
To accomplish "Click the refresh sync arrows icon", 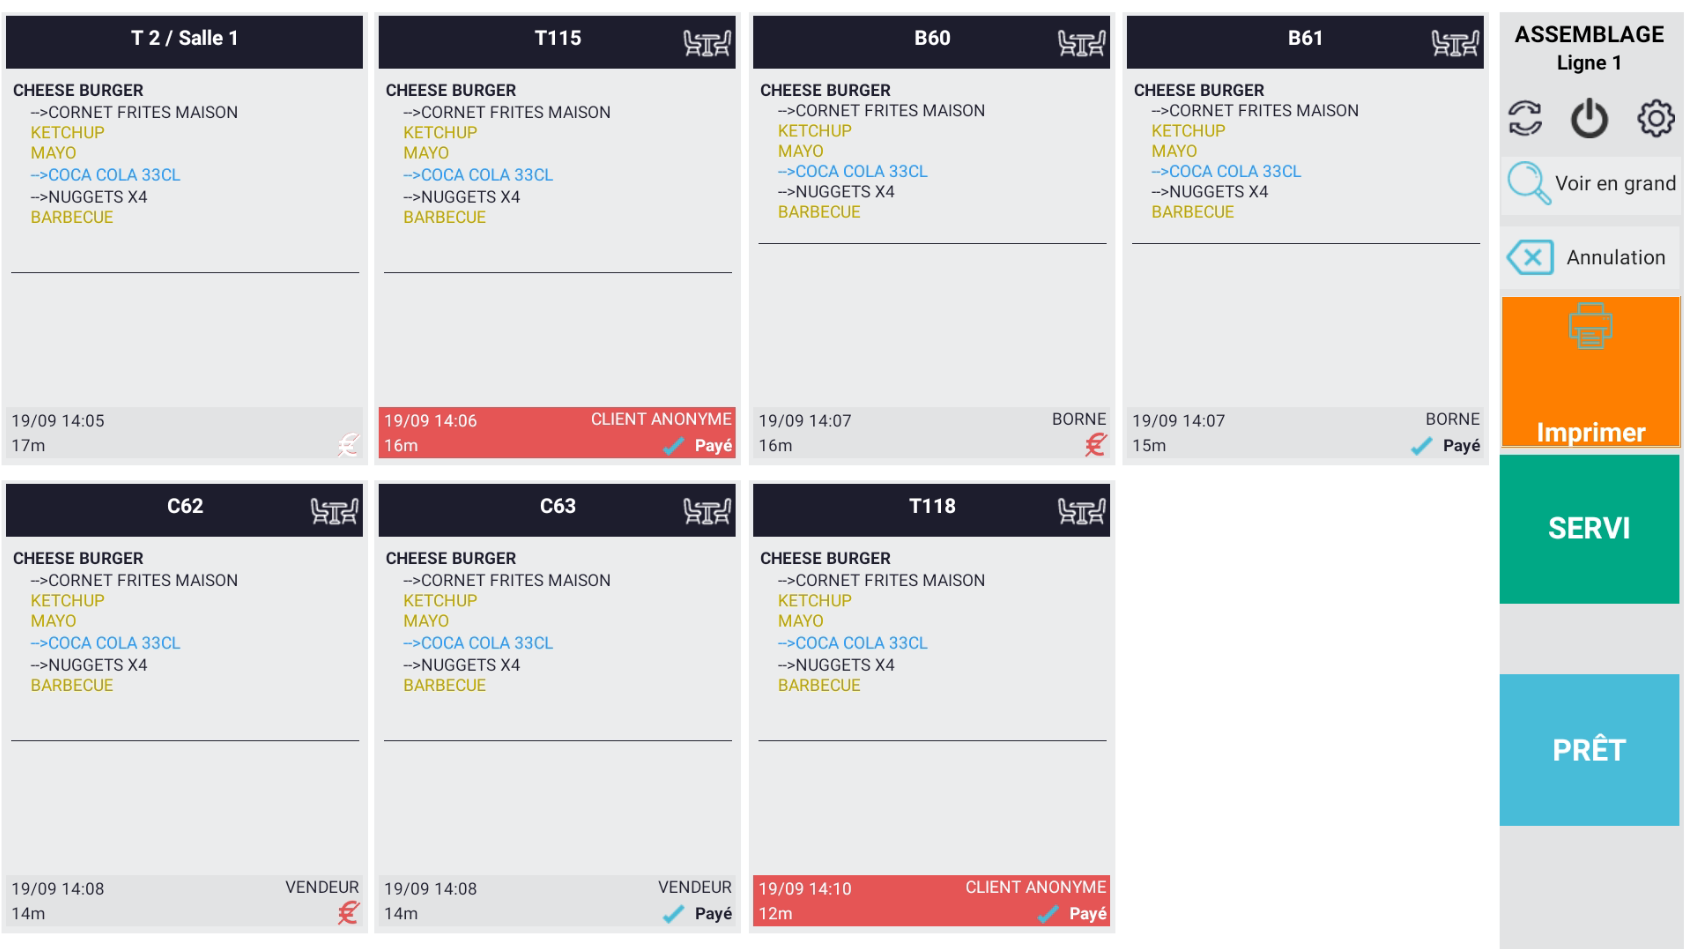I will click(x=1525, y=119).
